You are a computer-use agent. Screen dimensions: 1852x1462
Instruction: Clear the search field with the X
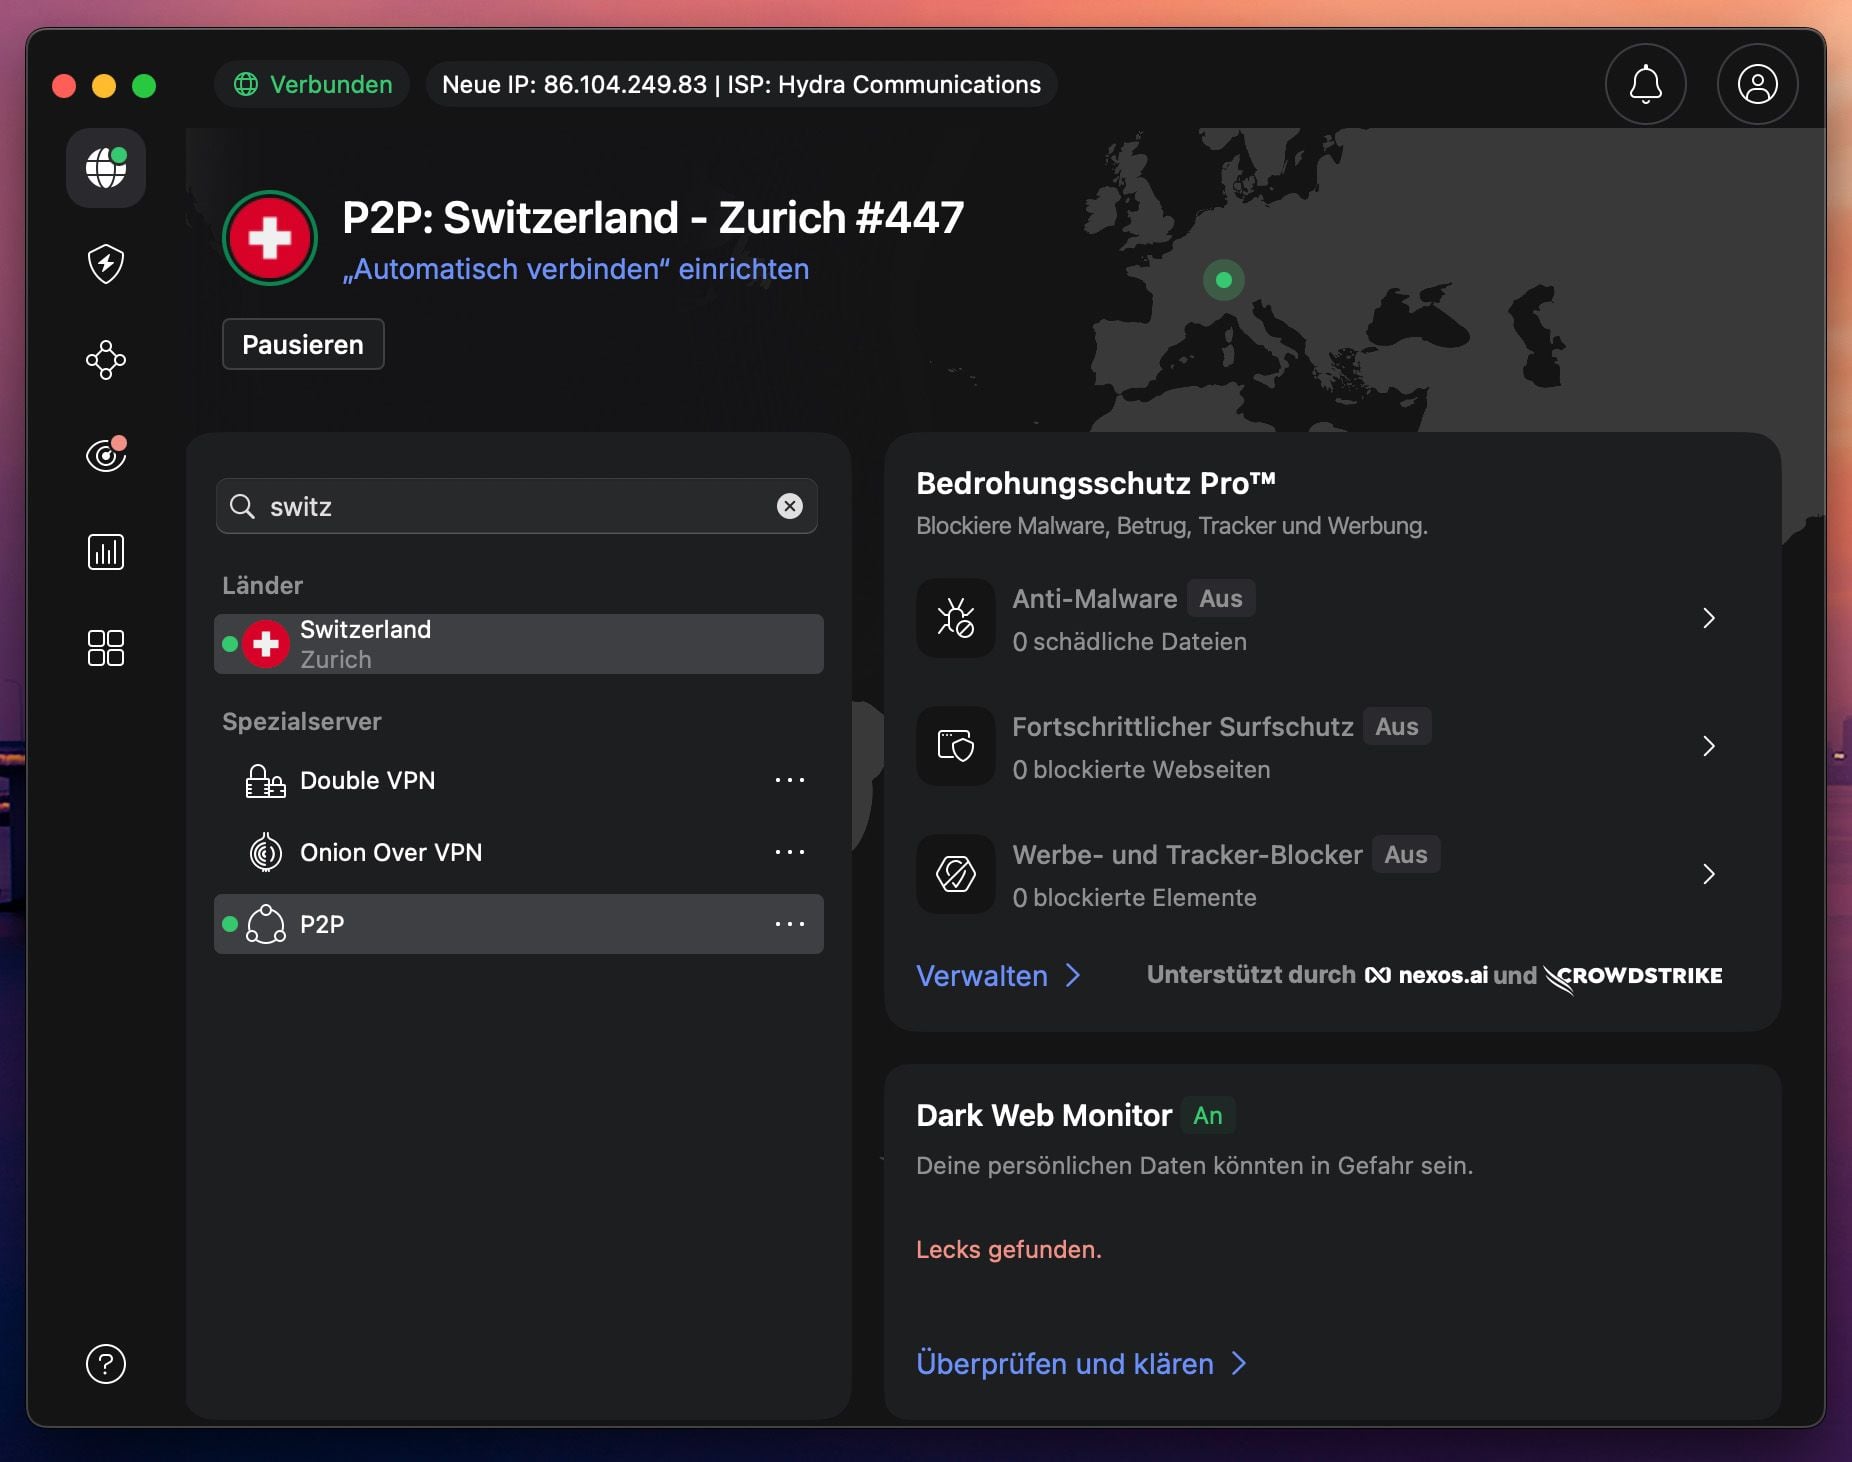[790, 506]
